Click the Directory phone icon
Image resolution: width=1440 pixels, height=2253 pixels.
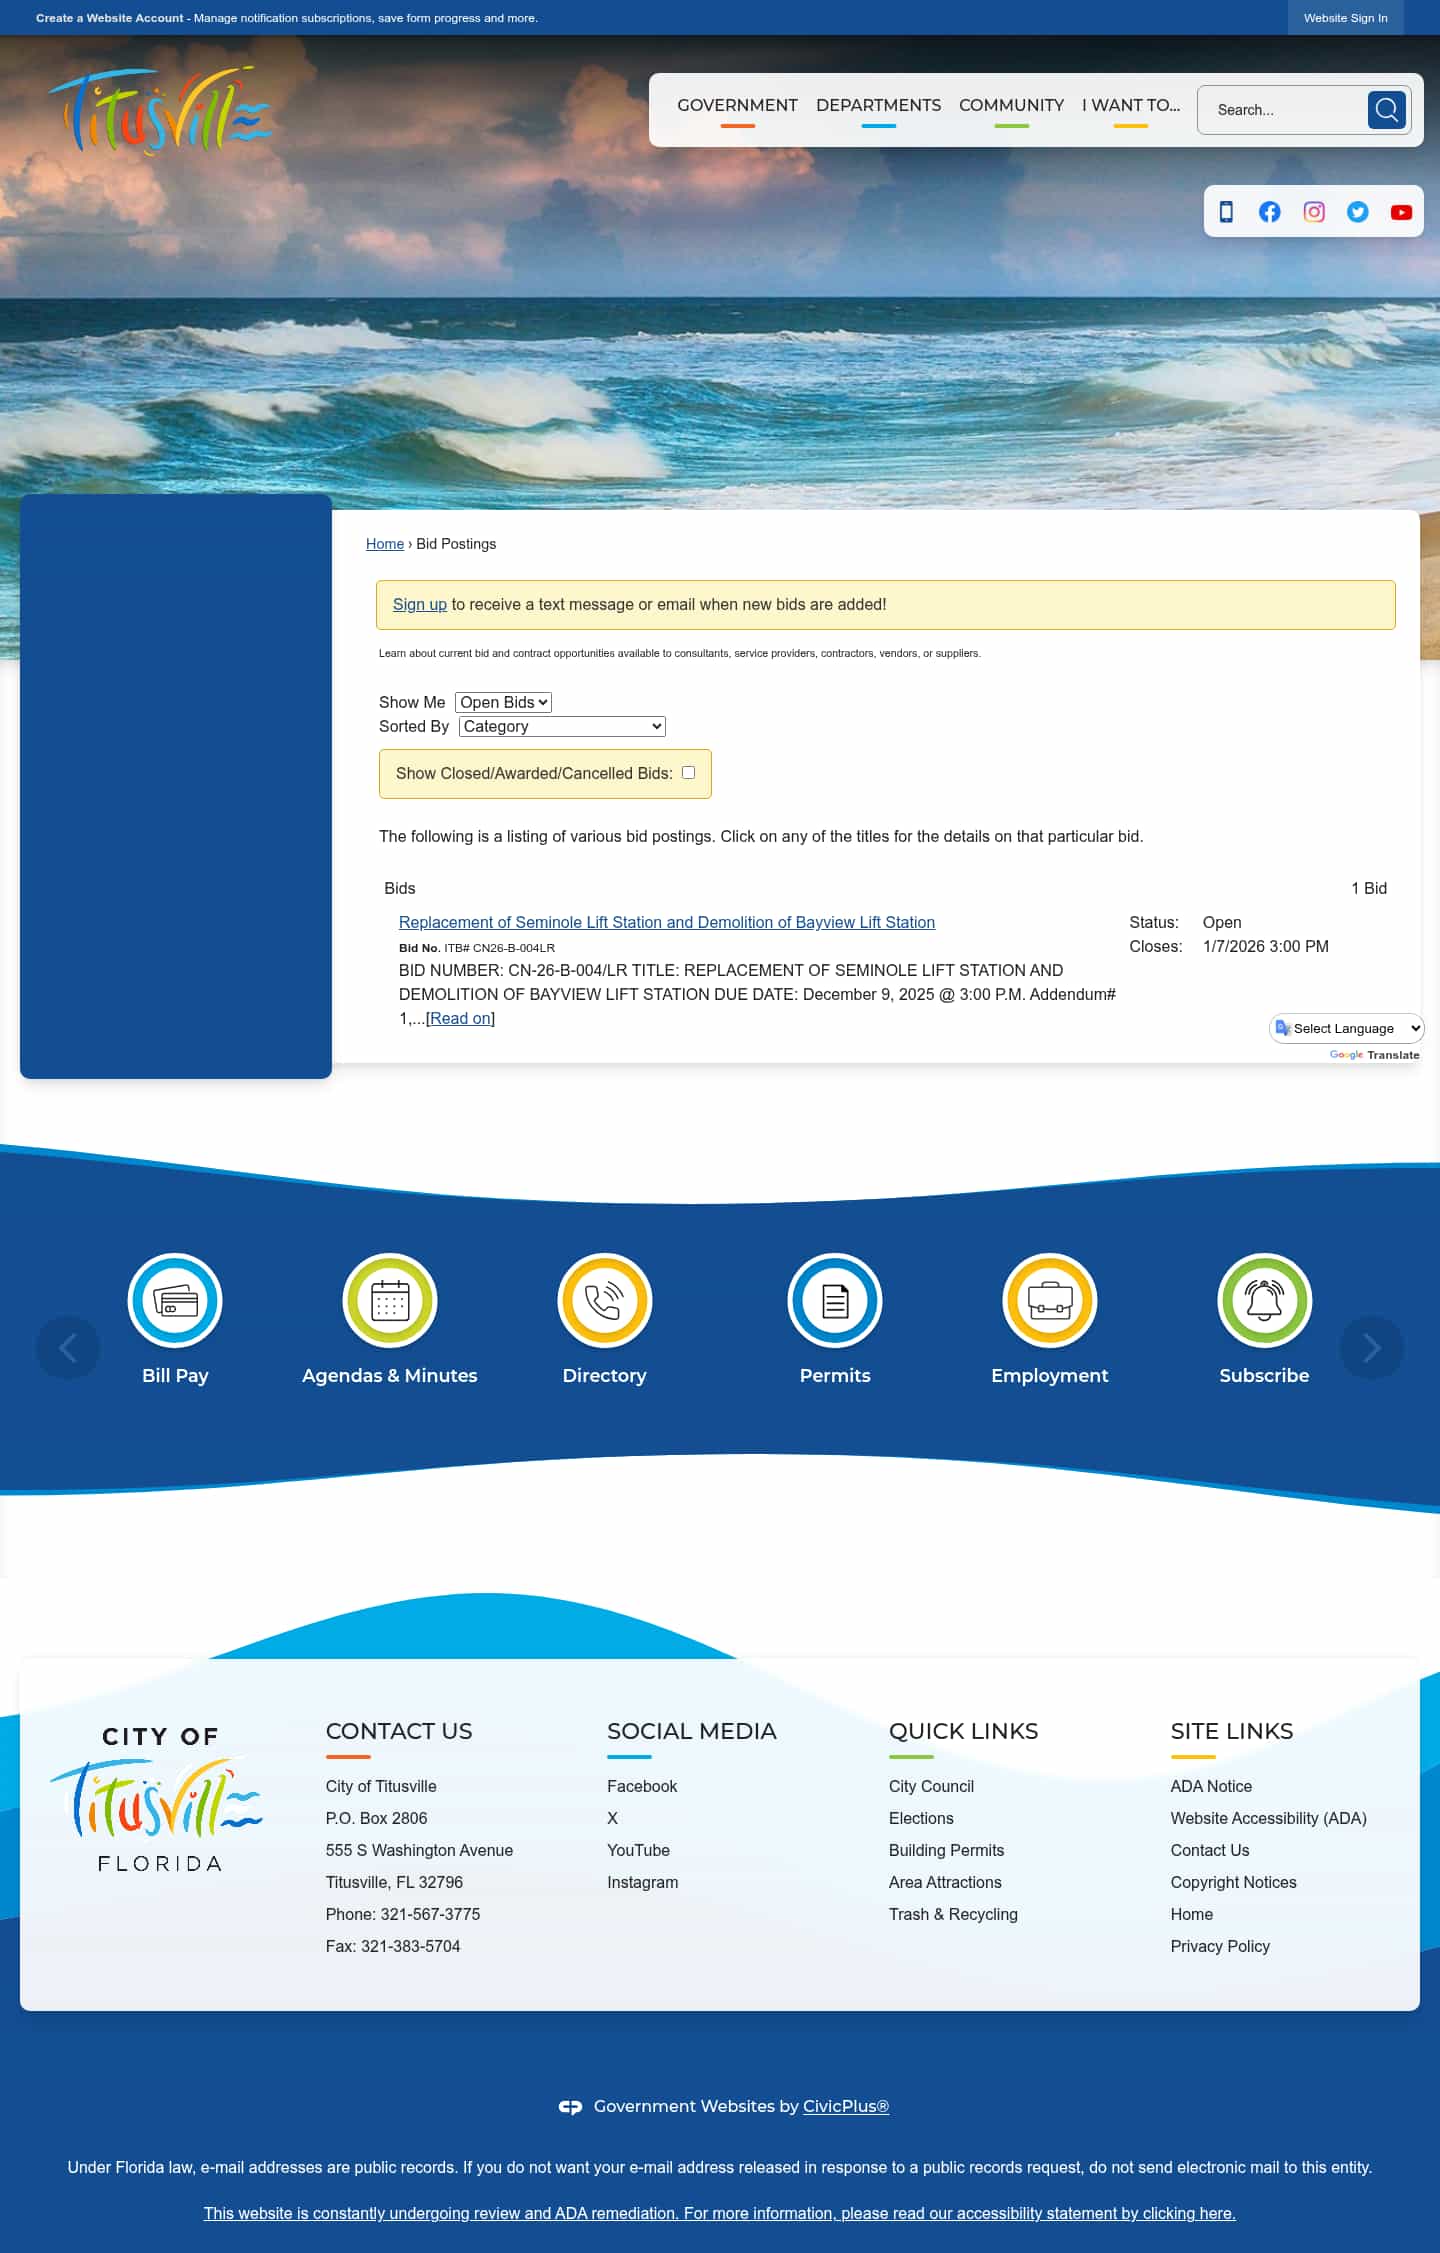605,1300
